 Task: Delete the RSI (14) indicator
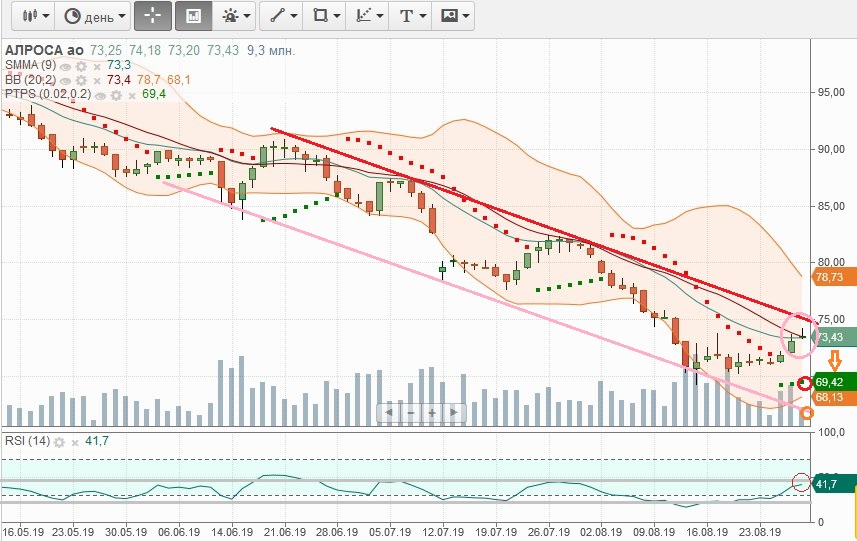point(75,442)
